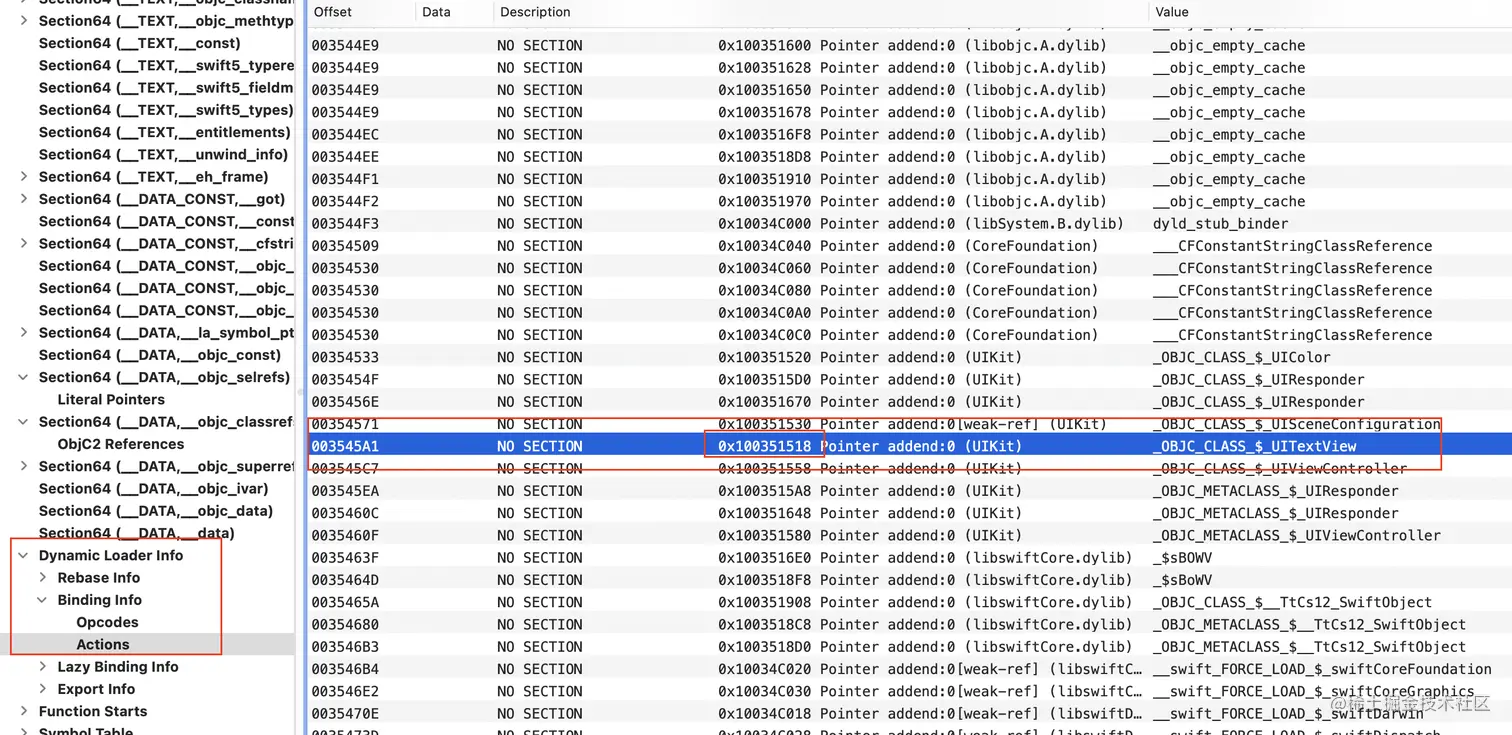Collapse the Binding Info node

click(42, 600)
